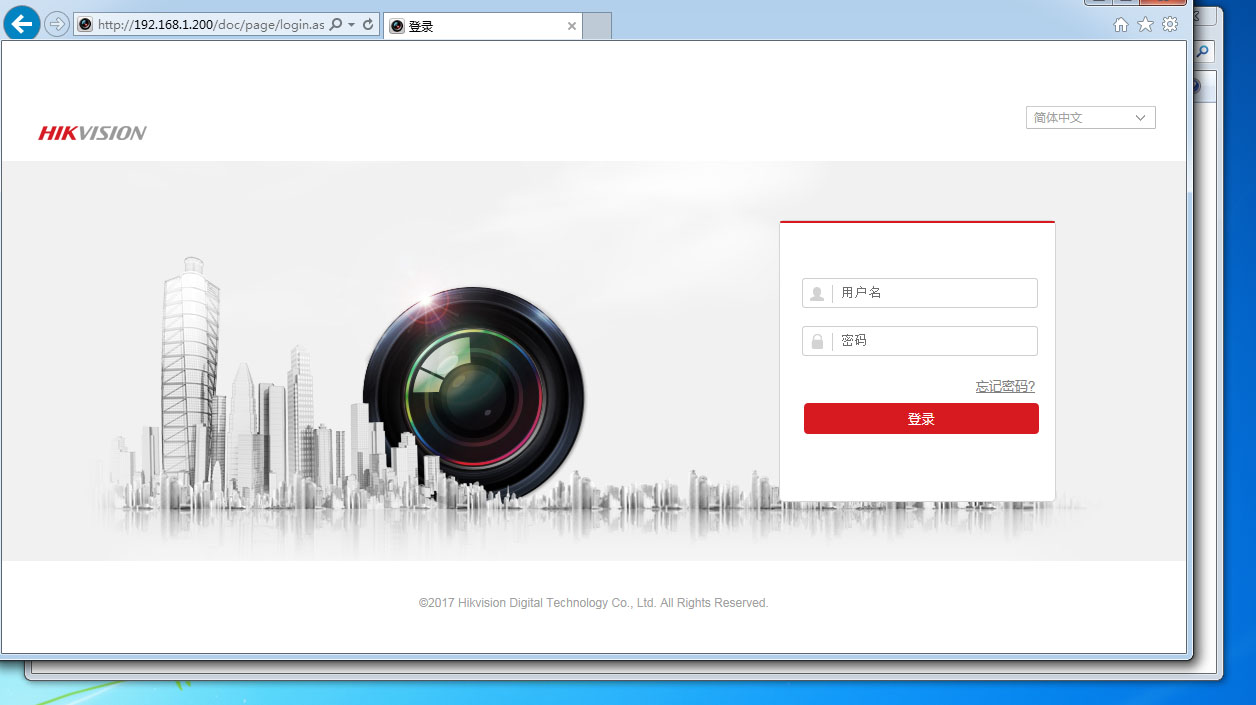Open Favorites with the star icon
The image size is (1256, 705).
pyautogui.click(x=1145, y=24)
